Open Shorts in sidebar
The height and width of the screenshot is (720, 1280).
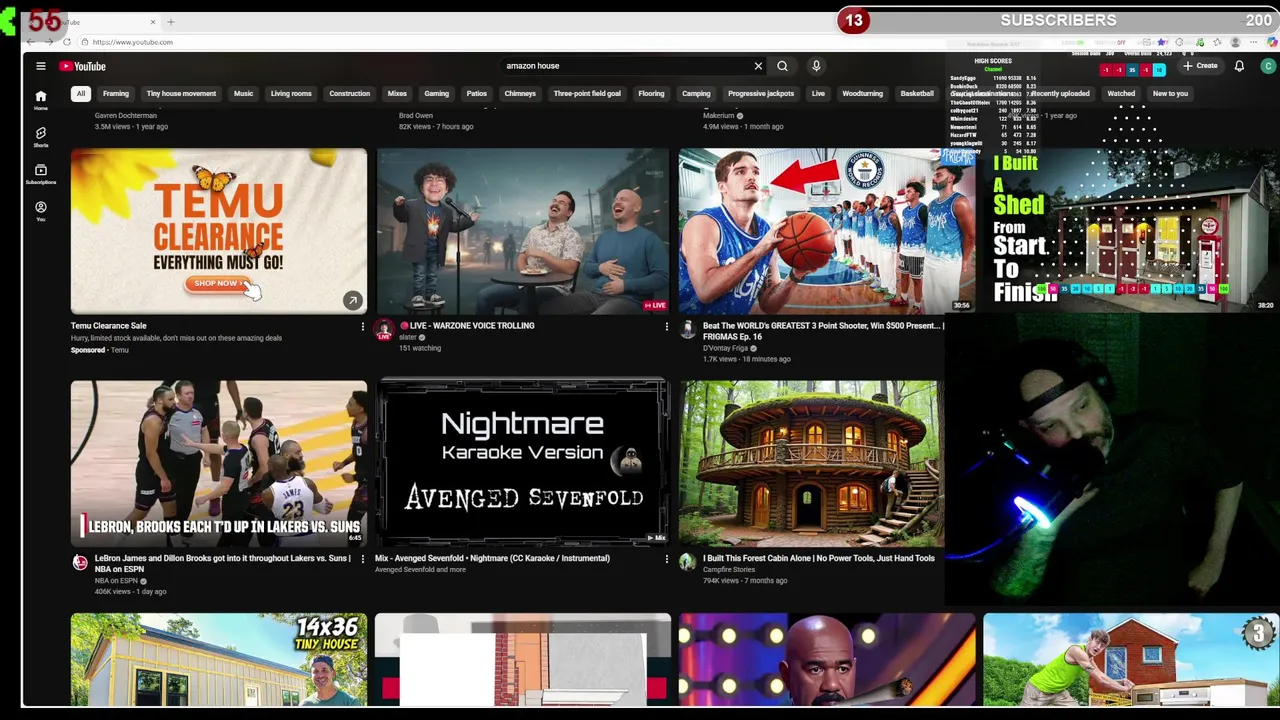(41, 137)
